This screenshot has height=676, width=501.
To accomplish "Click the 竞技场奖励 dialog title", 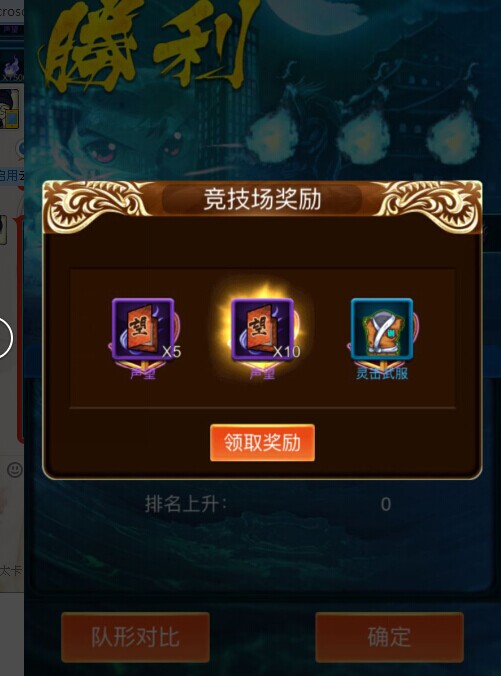I will tap(262, 199).
